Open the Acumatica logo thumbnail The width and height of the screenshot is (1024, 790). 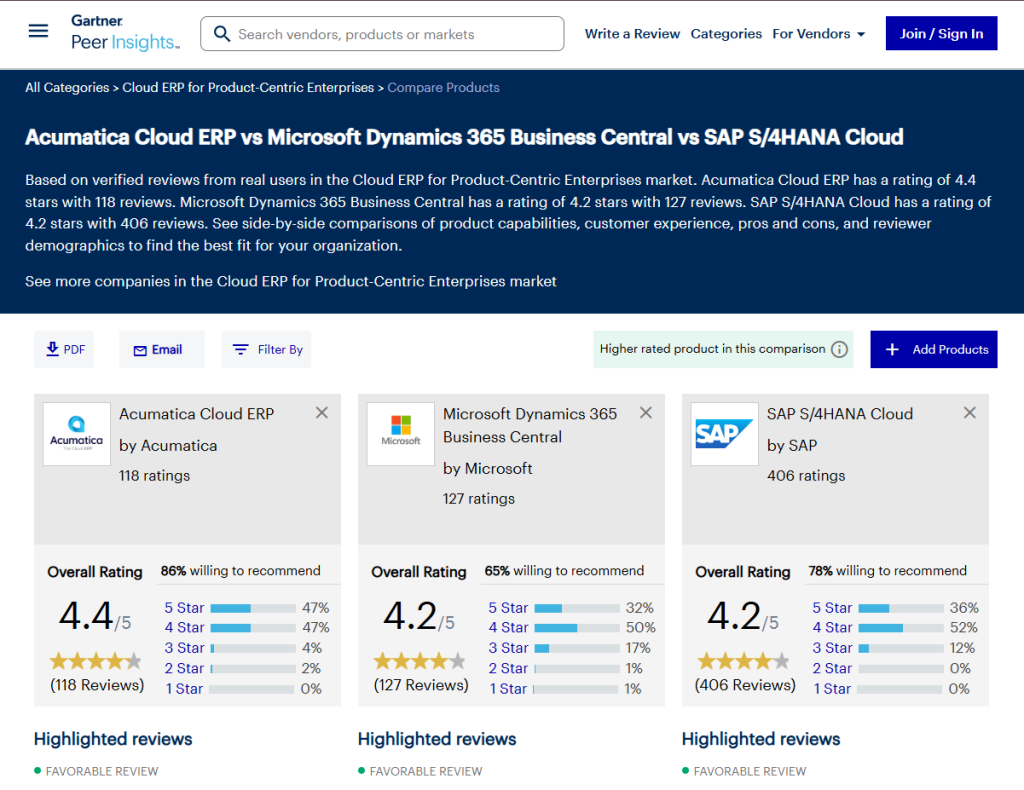[x=76, y=434]
